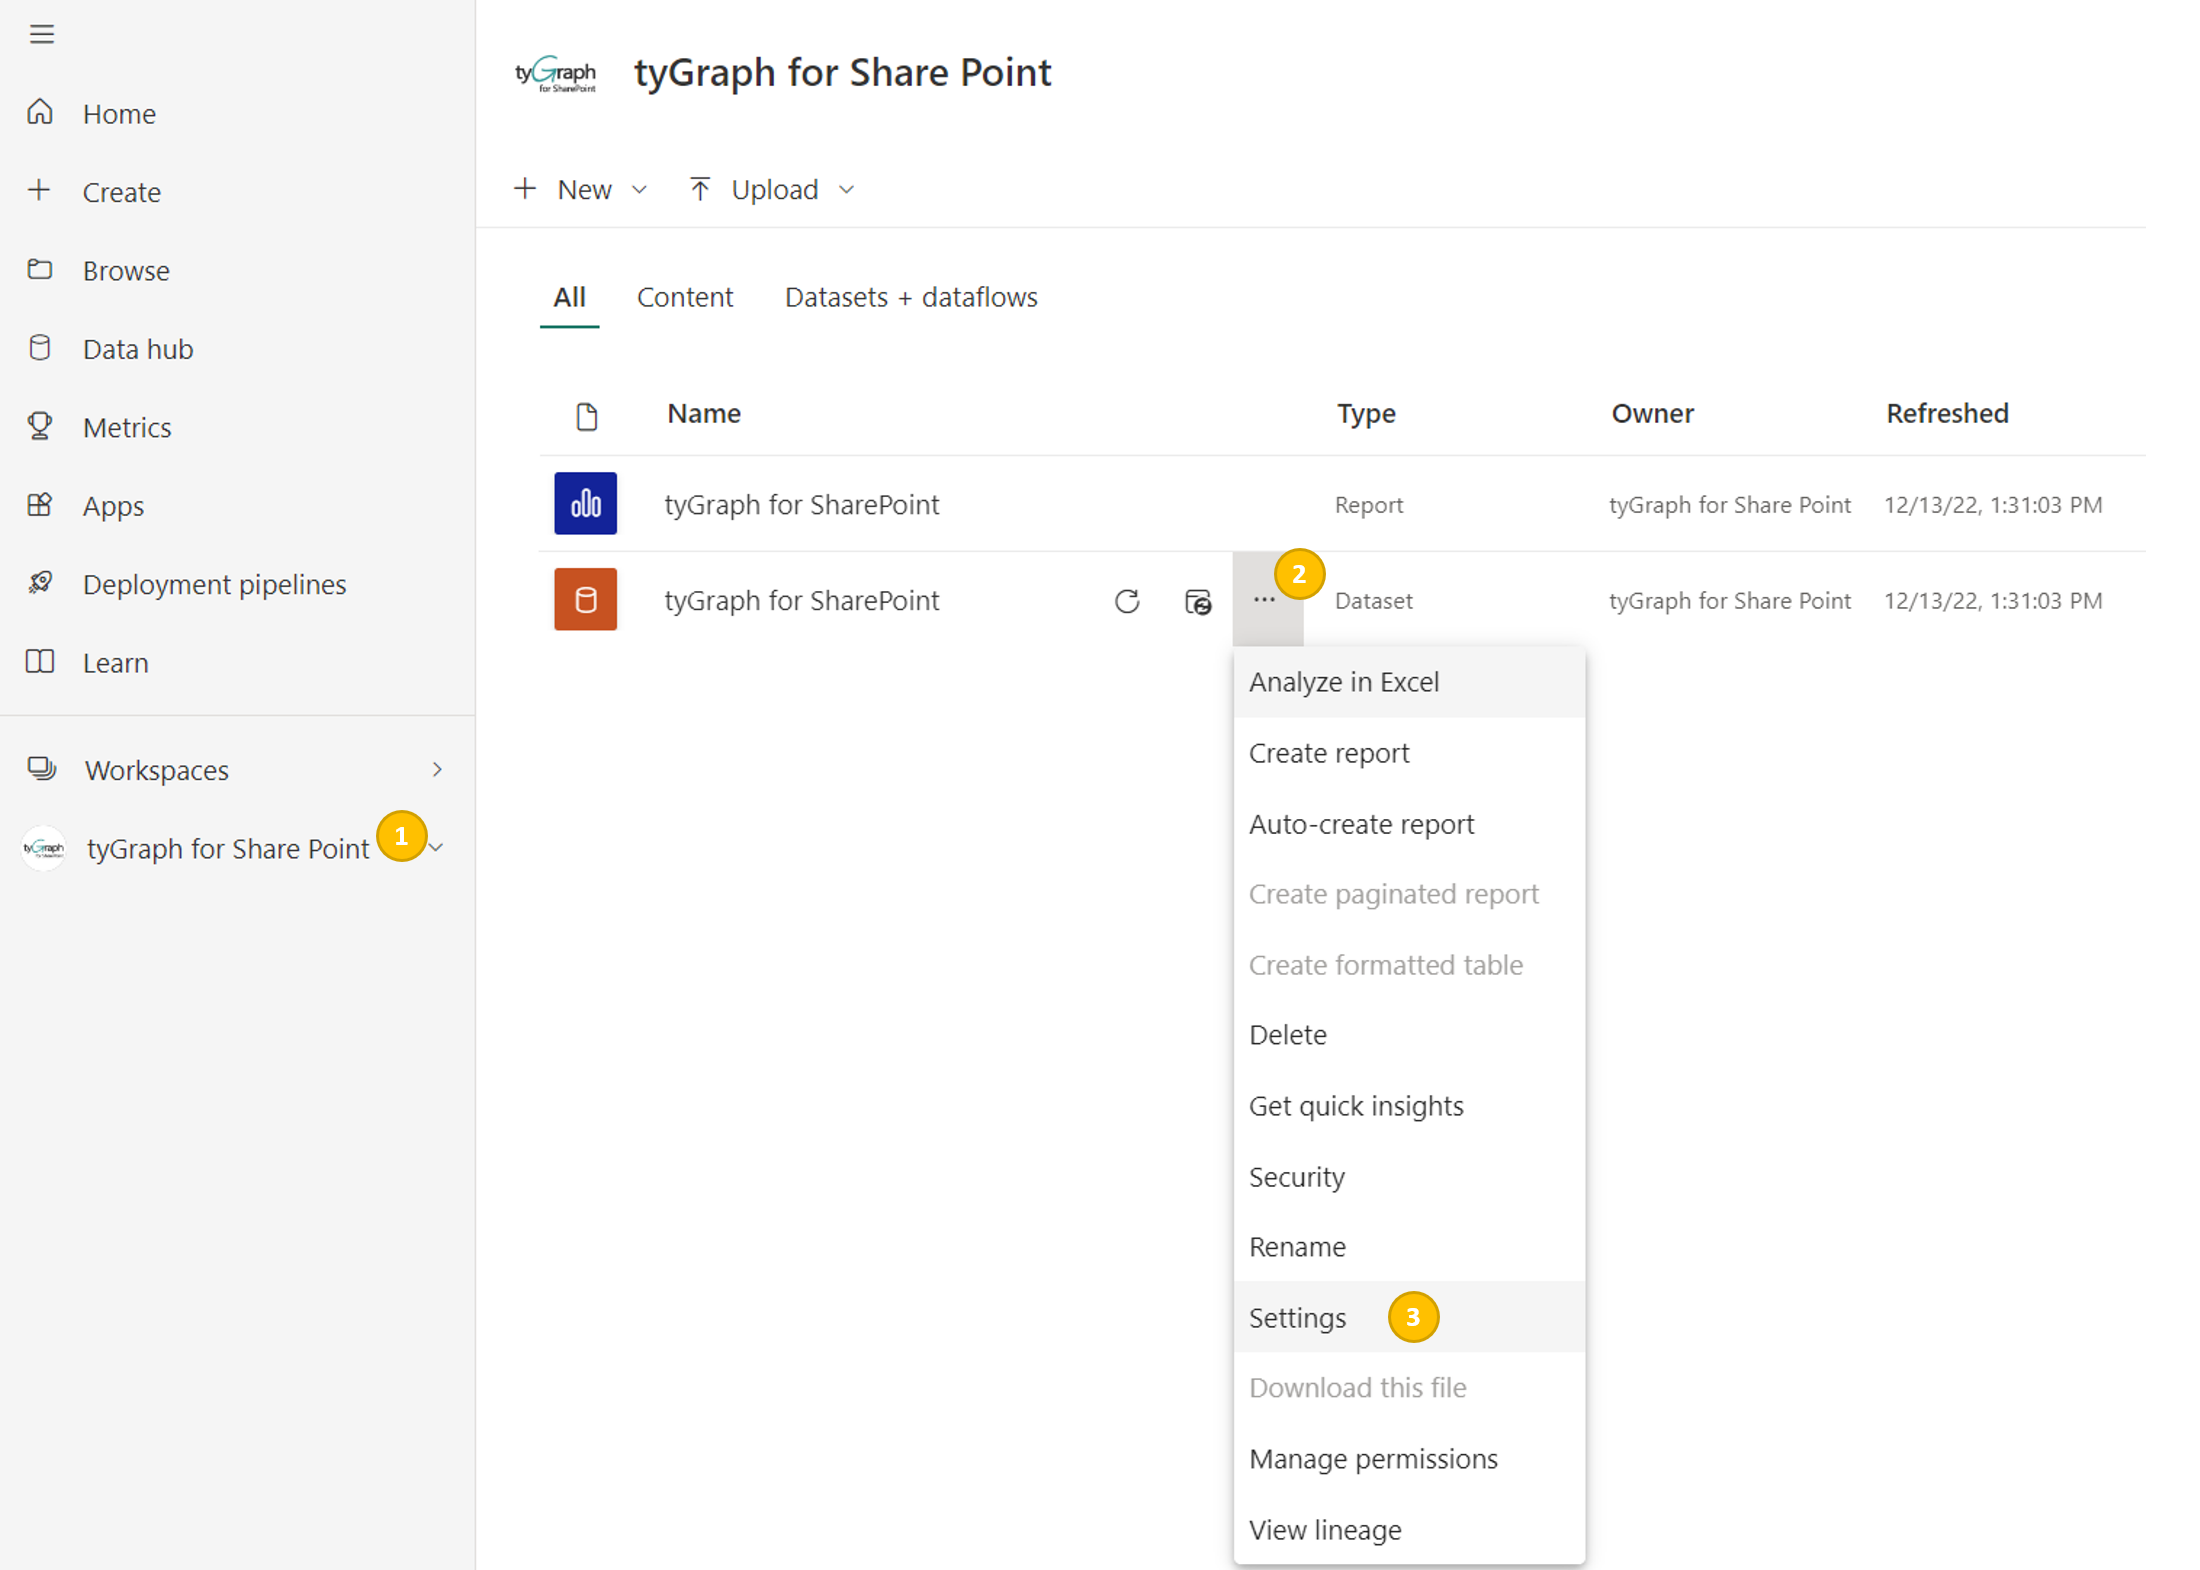The image size is (2200, 1570).
Task: Click the orange dataset icon
Action: coord(585,600)
